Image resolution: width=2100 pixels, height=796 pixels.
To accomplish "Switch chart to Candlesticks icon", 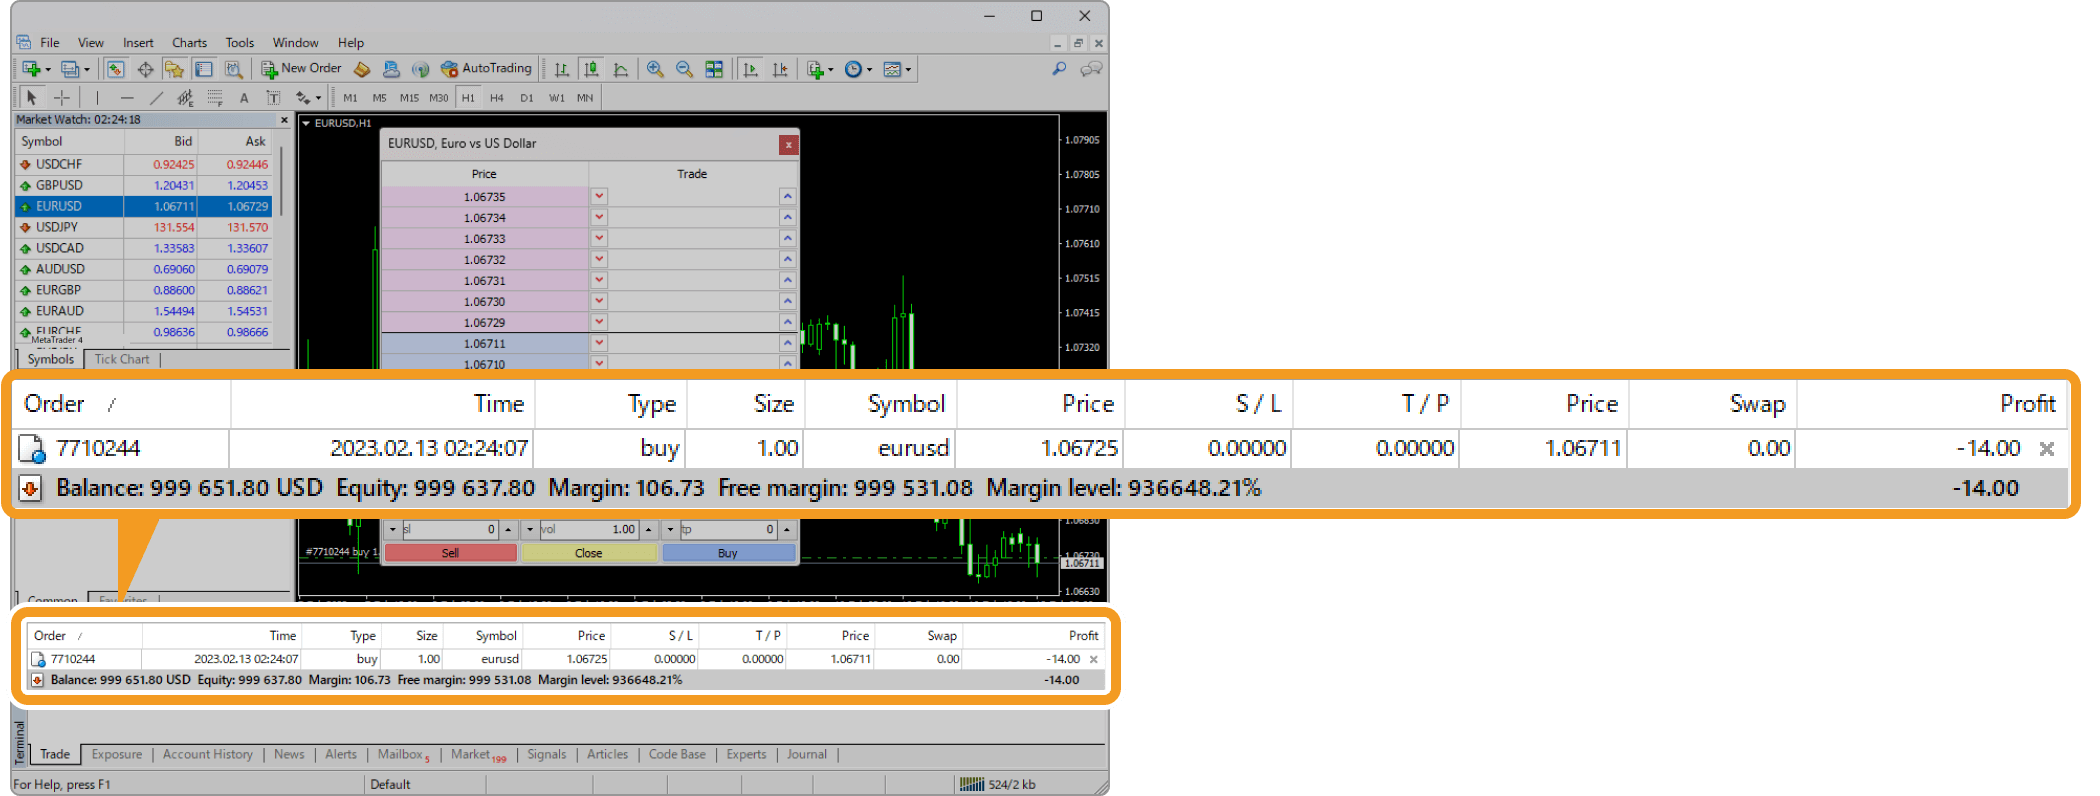I will (x=591, y=69).
